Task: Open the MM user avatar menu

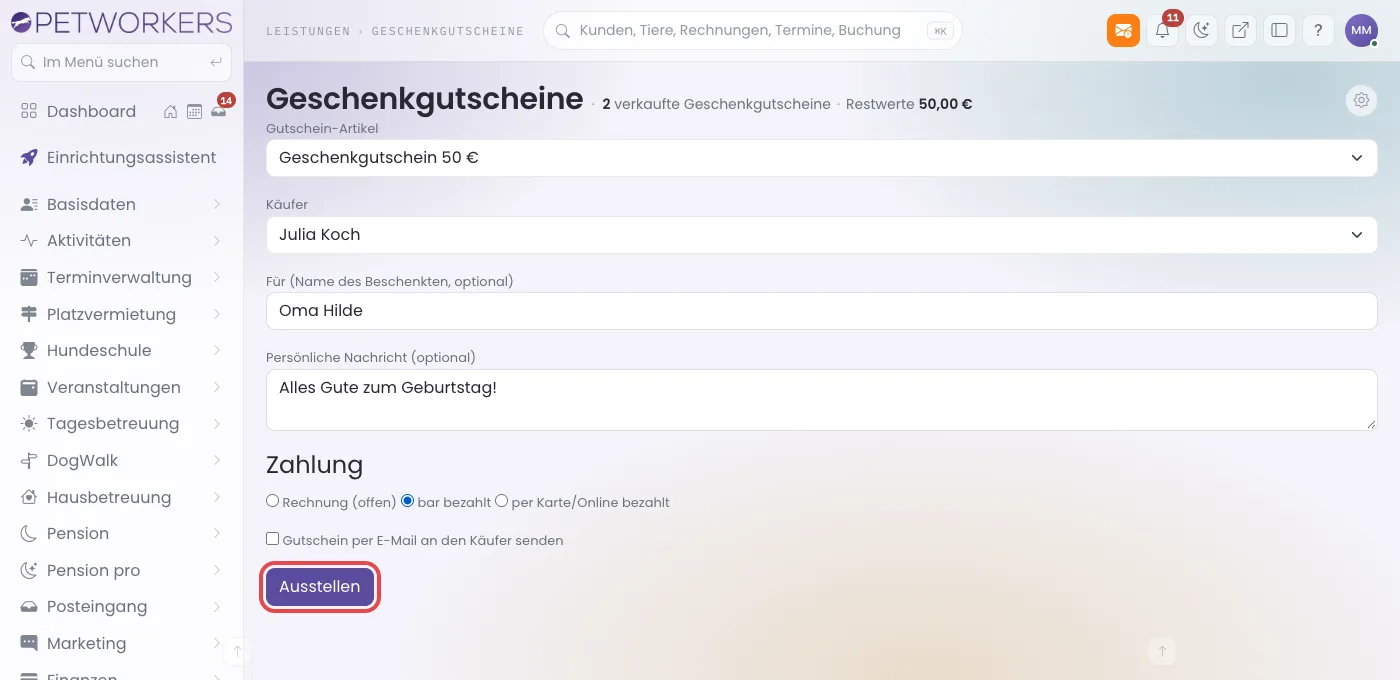Action: pyautogui.click(x=1361, y=31)
